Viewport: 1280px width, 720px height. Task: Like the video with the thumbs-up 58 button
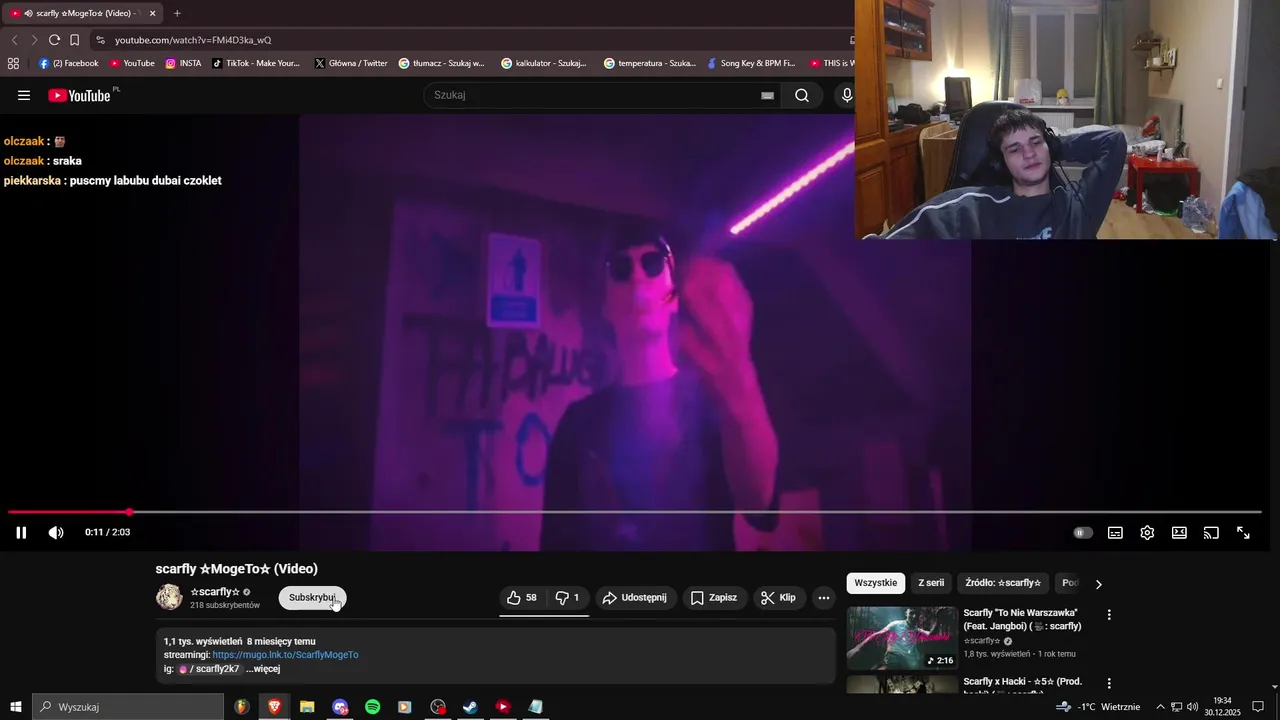[x=522, y=597]
